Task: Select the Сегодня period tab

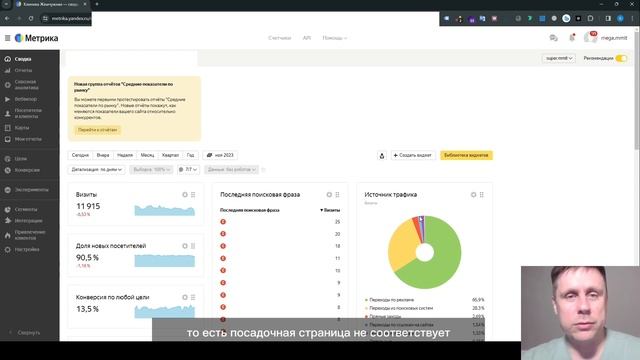Action: [80, 155]
